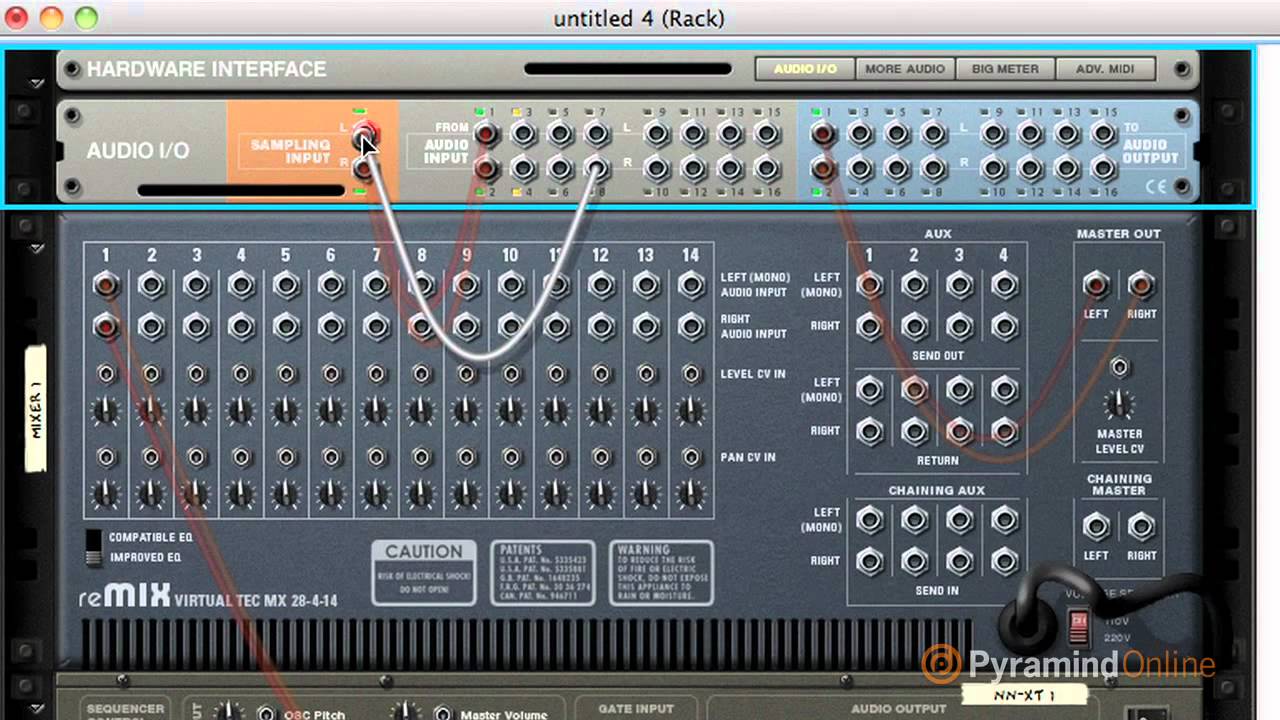Adjust the Master Level CV trim knob

tap(1120, 405)
